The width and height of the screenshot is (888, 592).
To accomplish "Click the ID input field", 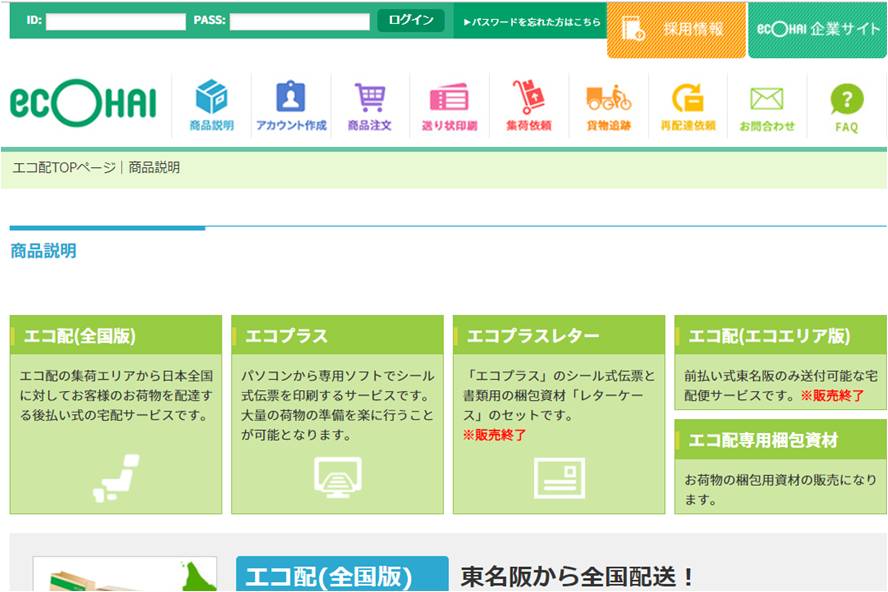I will [x=116, y=22].
